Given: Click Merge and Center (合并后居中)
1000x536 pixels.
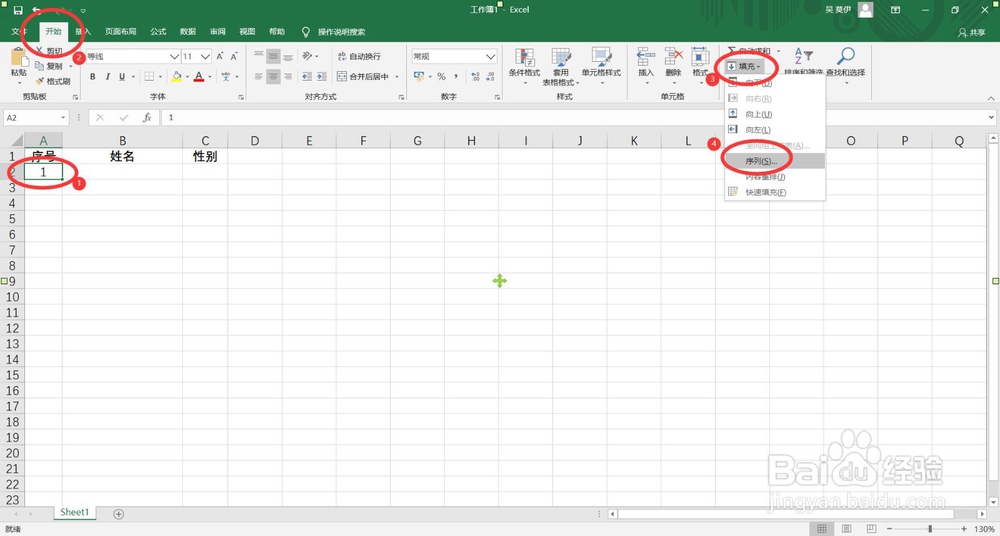Looking at the screenshot, I should pos(362,77).
